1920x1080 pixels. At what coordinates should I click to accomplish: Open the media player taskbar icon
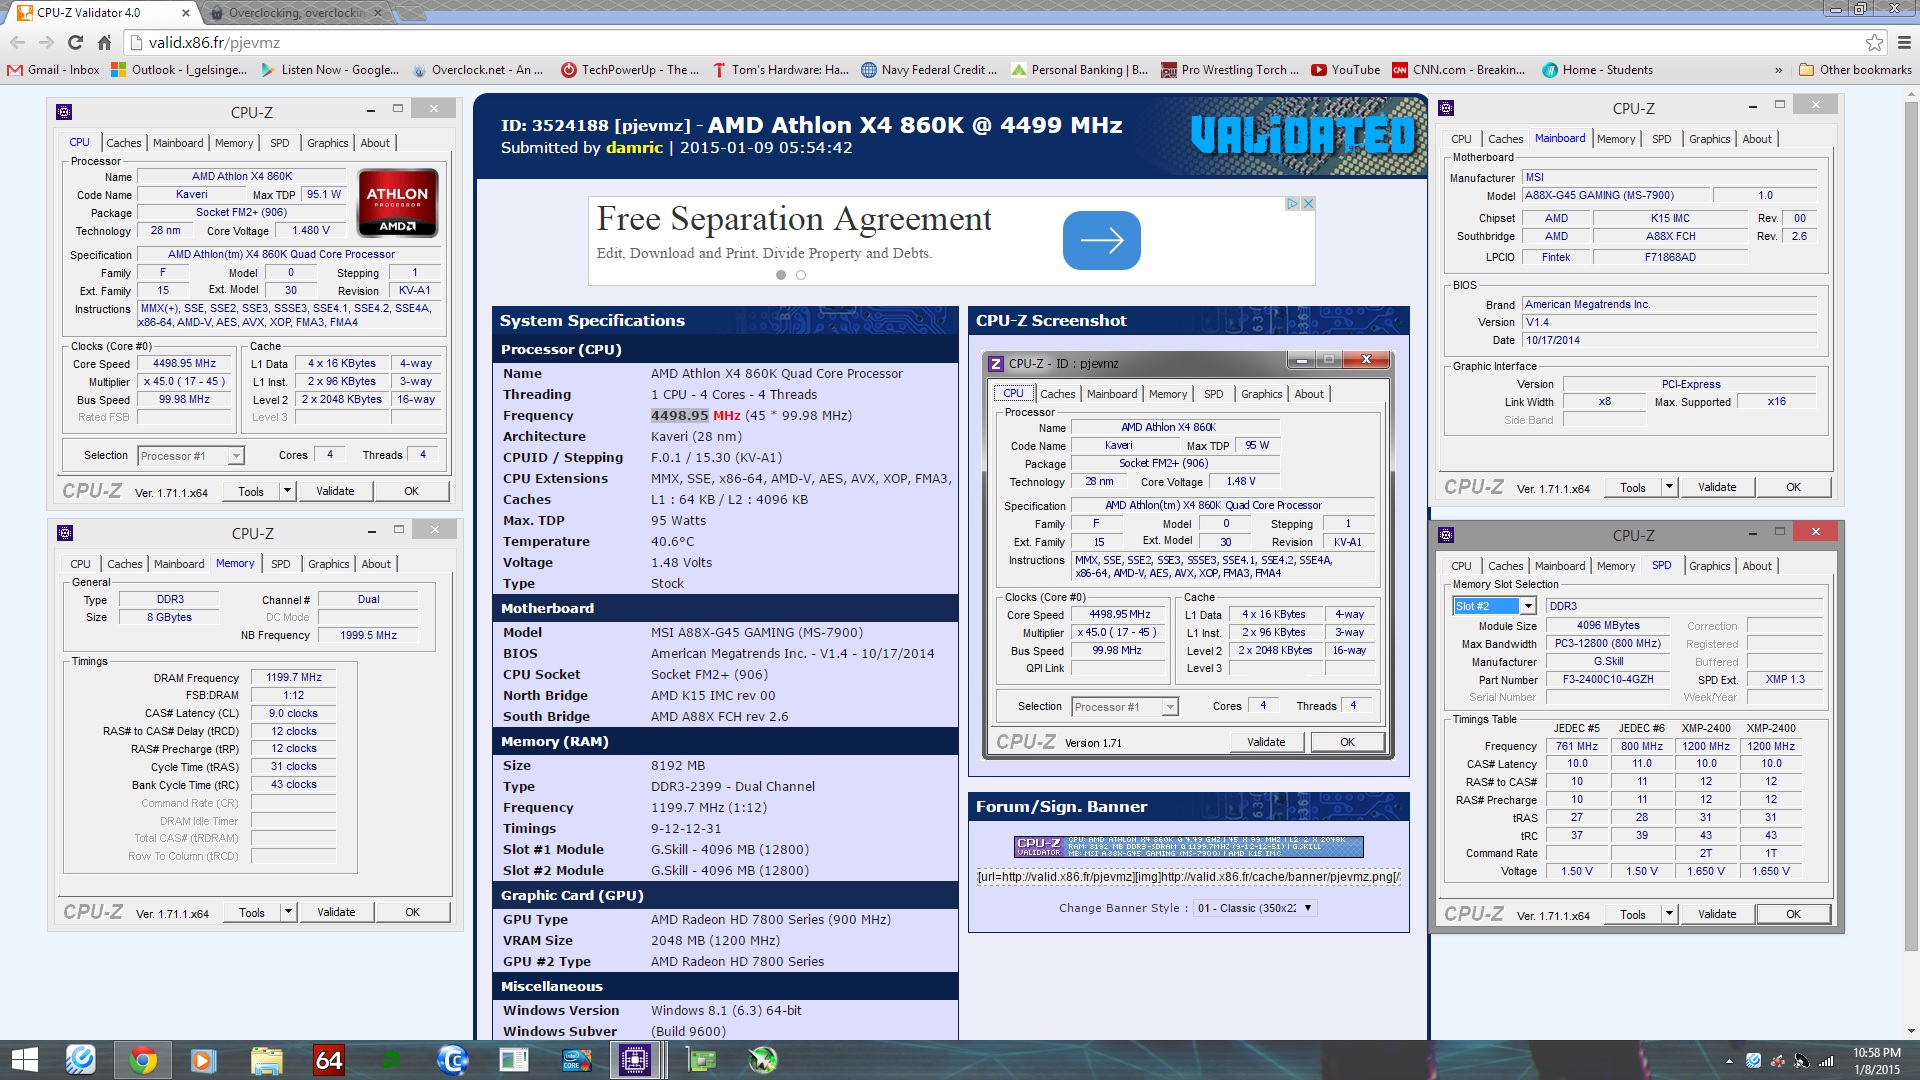(204, 1060)
